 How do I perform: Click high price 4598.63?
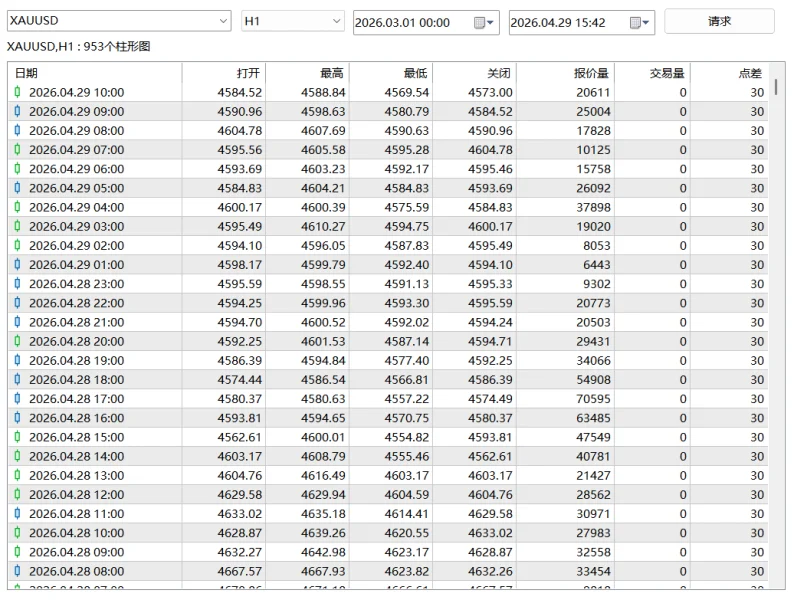click(323, 111)
